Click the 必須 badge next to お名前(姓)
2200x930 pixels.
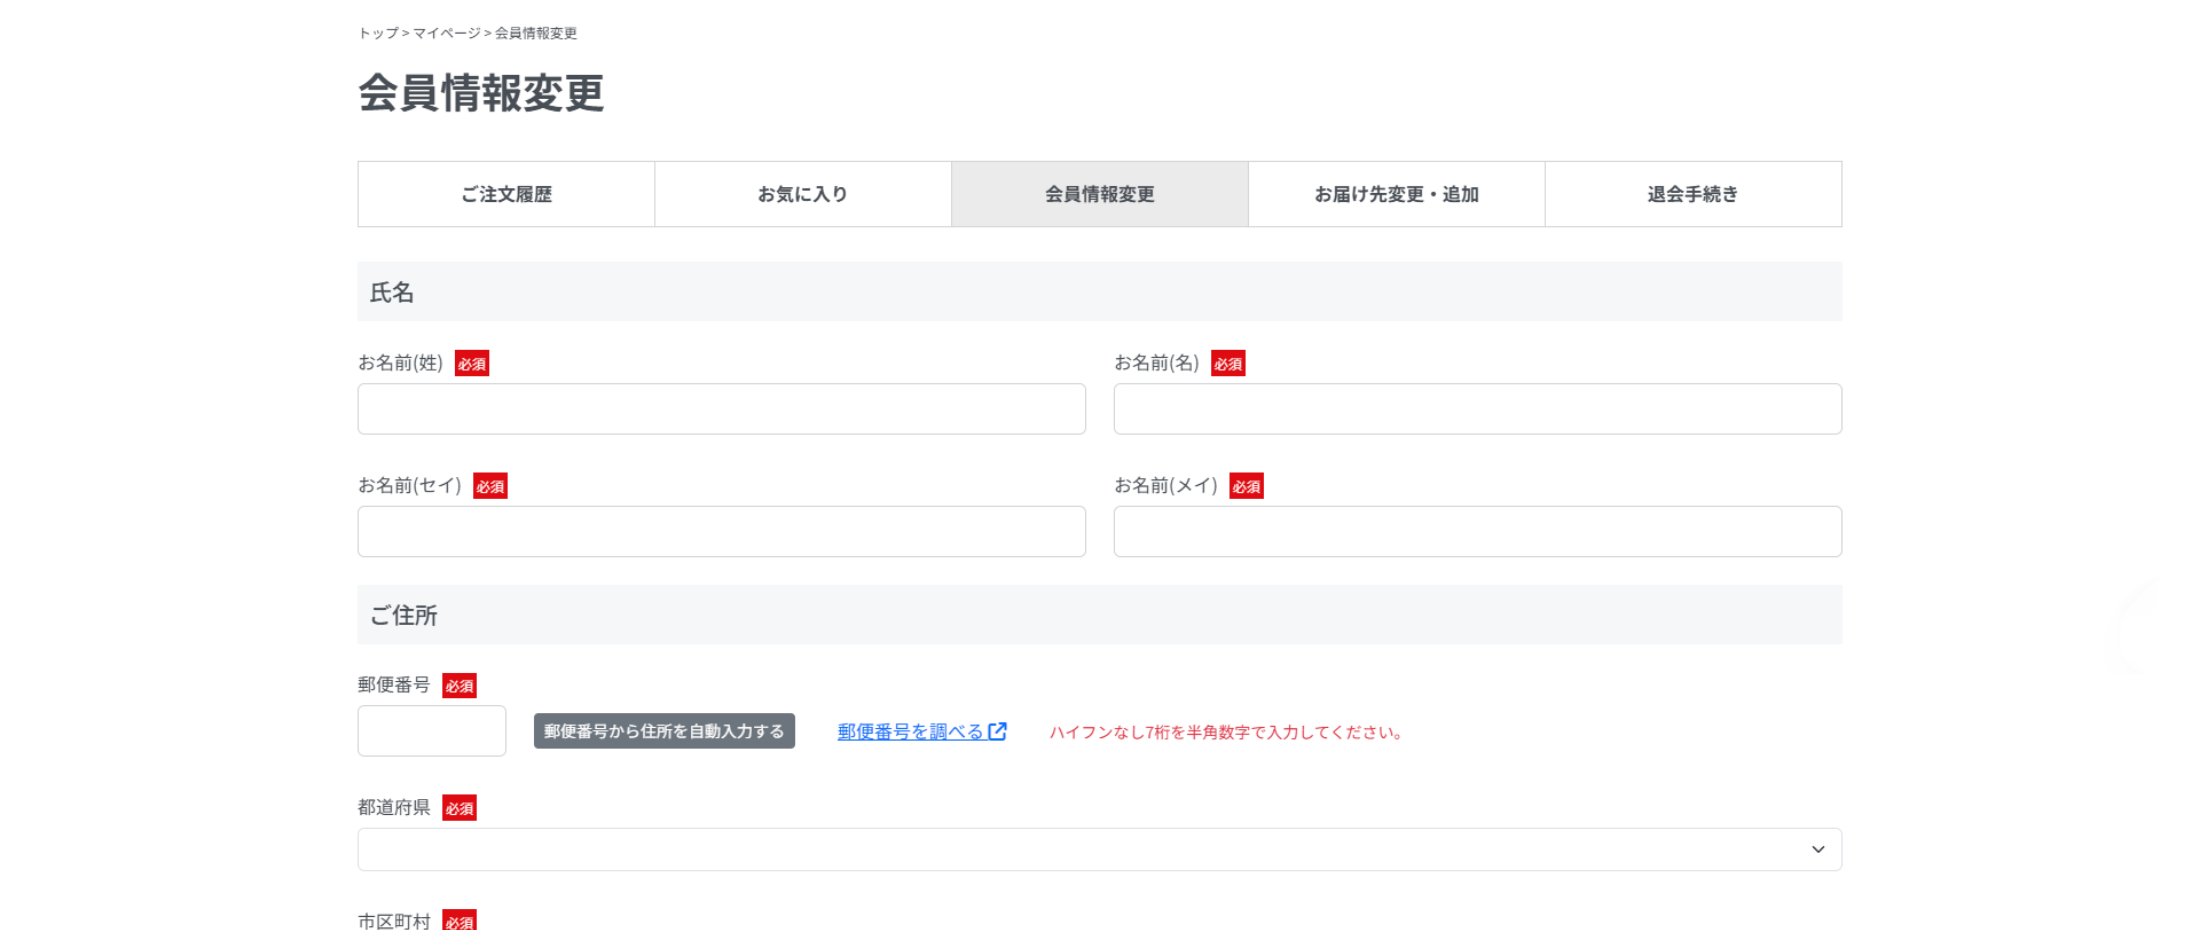(472, 363)
